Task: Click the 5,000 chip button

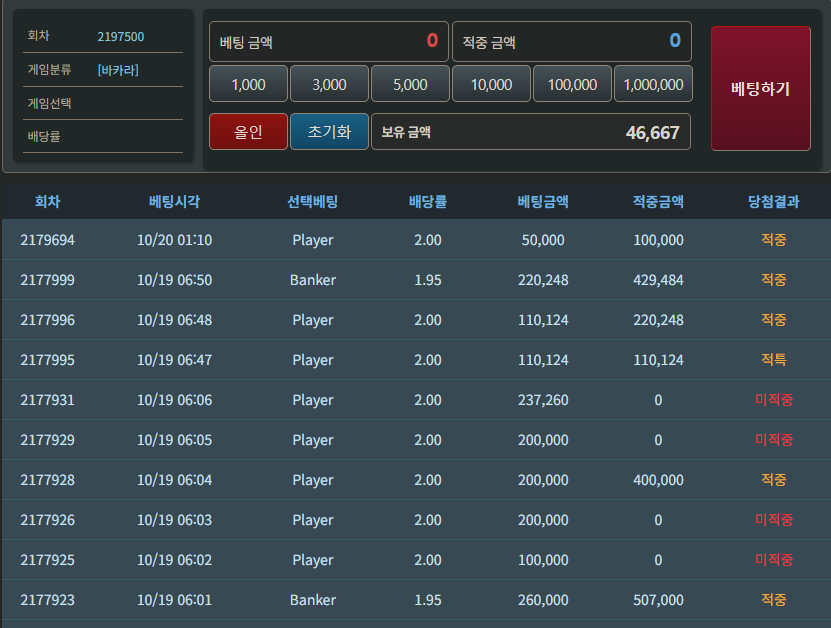Action: pos(410,84)
